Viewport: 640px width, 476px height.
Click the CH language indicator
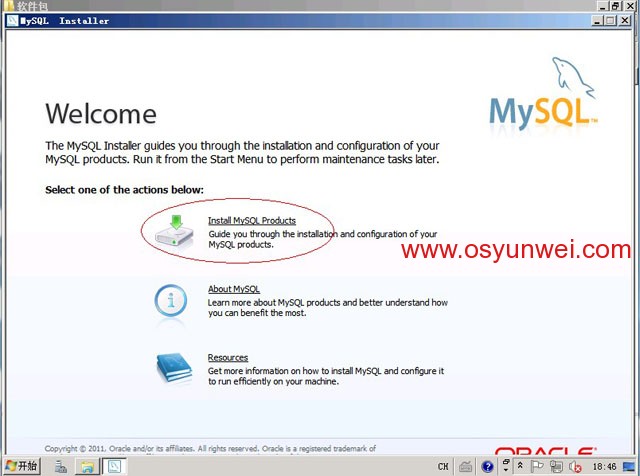coord(443,466)
